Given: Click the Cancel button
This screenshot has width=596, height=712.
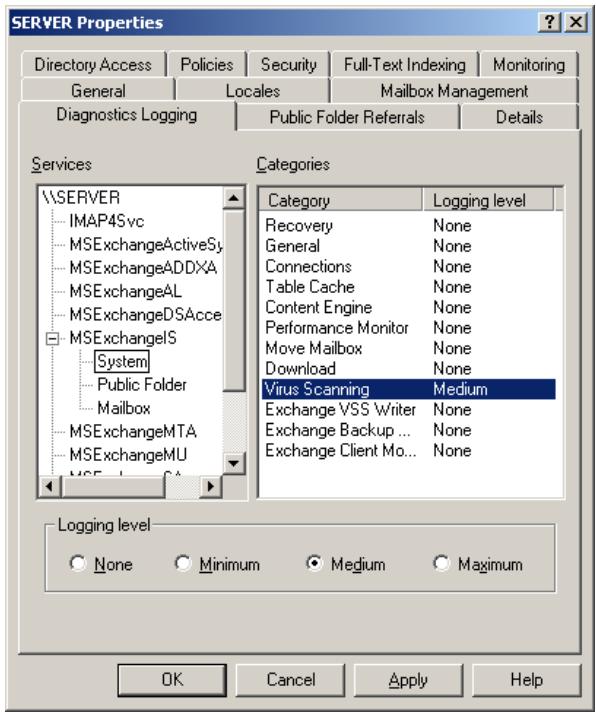Looking at the screenshot, I should (x=291, y=680).
